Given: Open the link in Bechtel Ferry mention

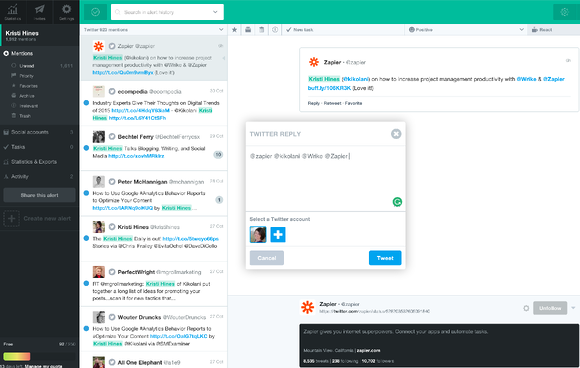Looking at the screenshot, I should (x=136, y=156).
